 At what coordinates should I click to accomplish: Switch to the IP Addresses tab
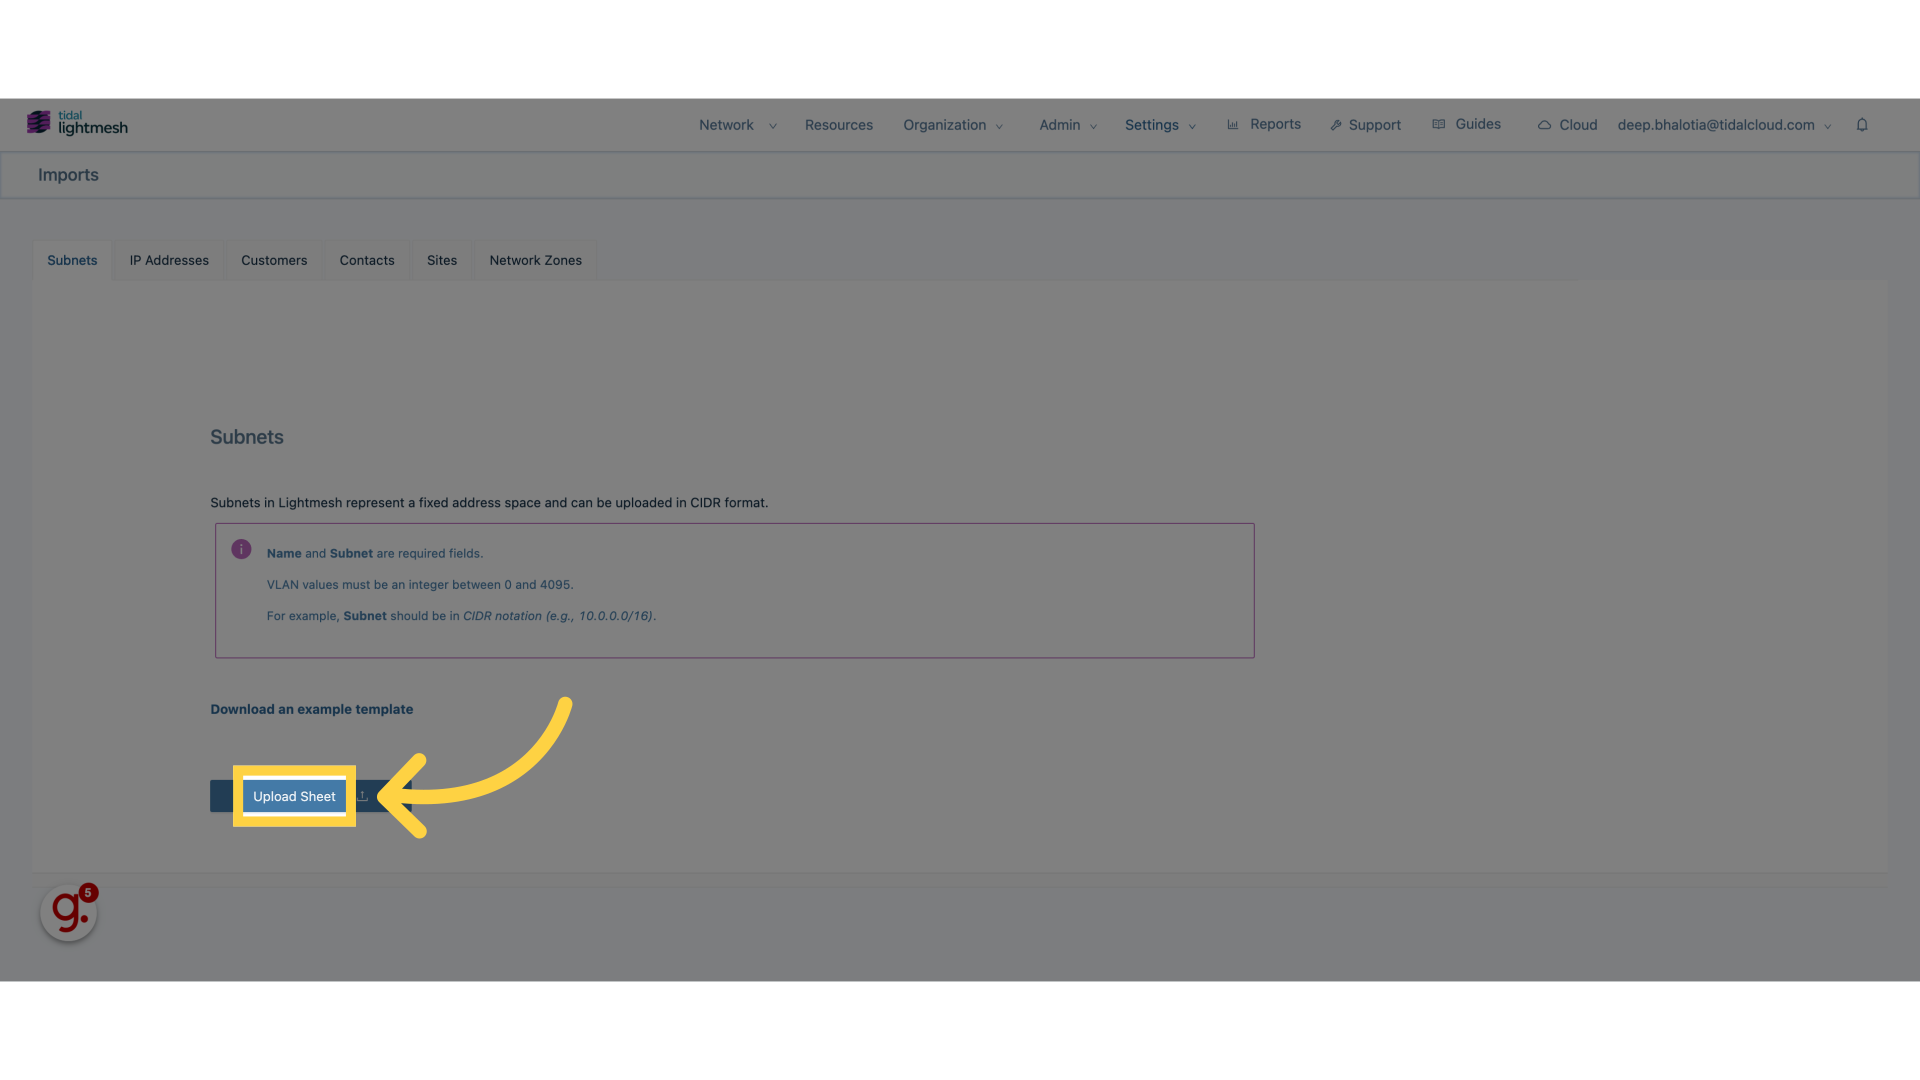[169, 260]
